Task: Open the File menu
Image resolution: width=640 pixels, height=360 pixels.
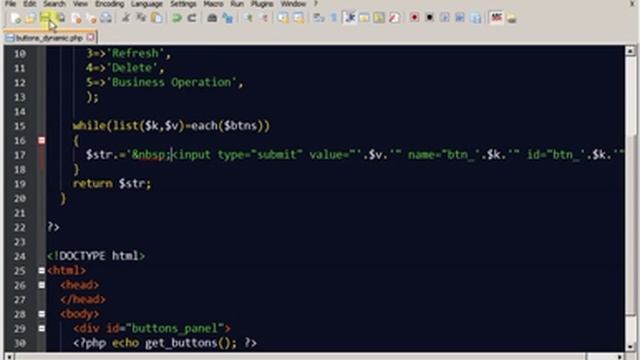Action: coord(10,4)
